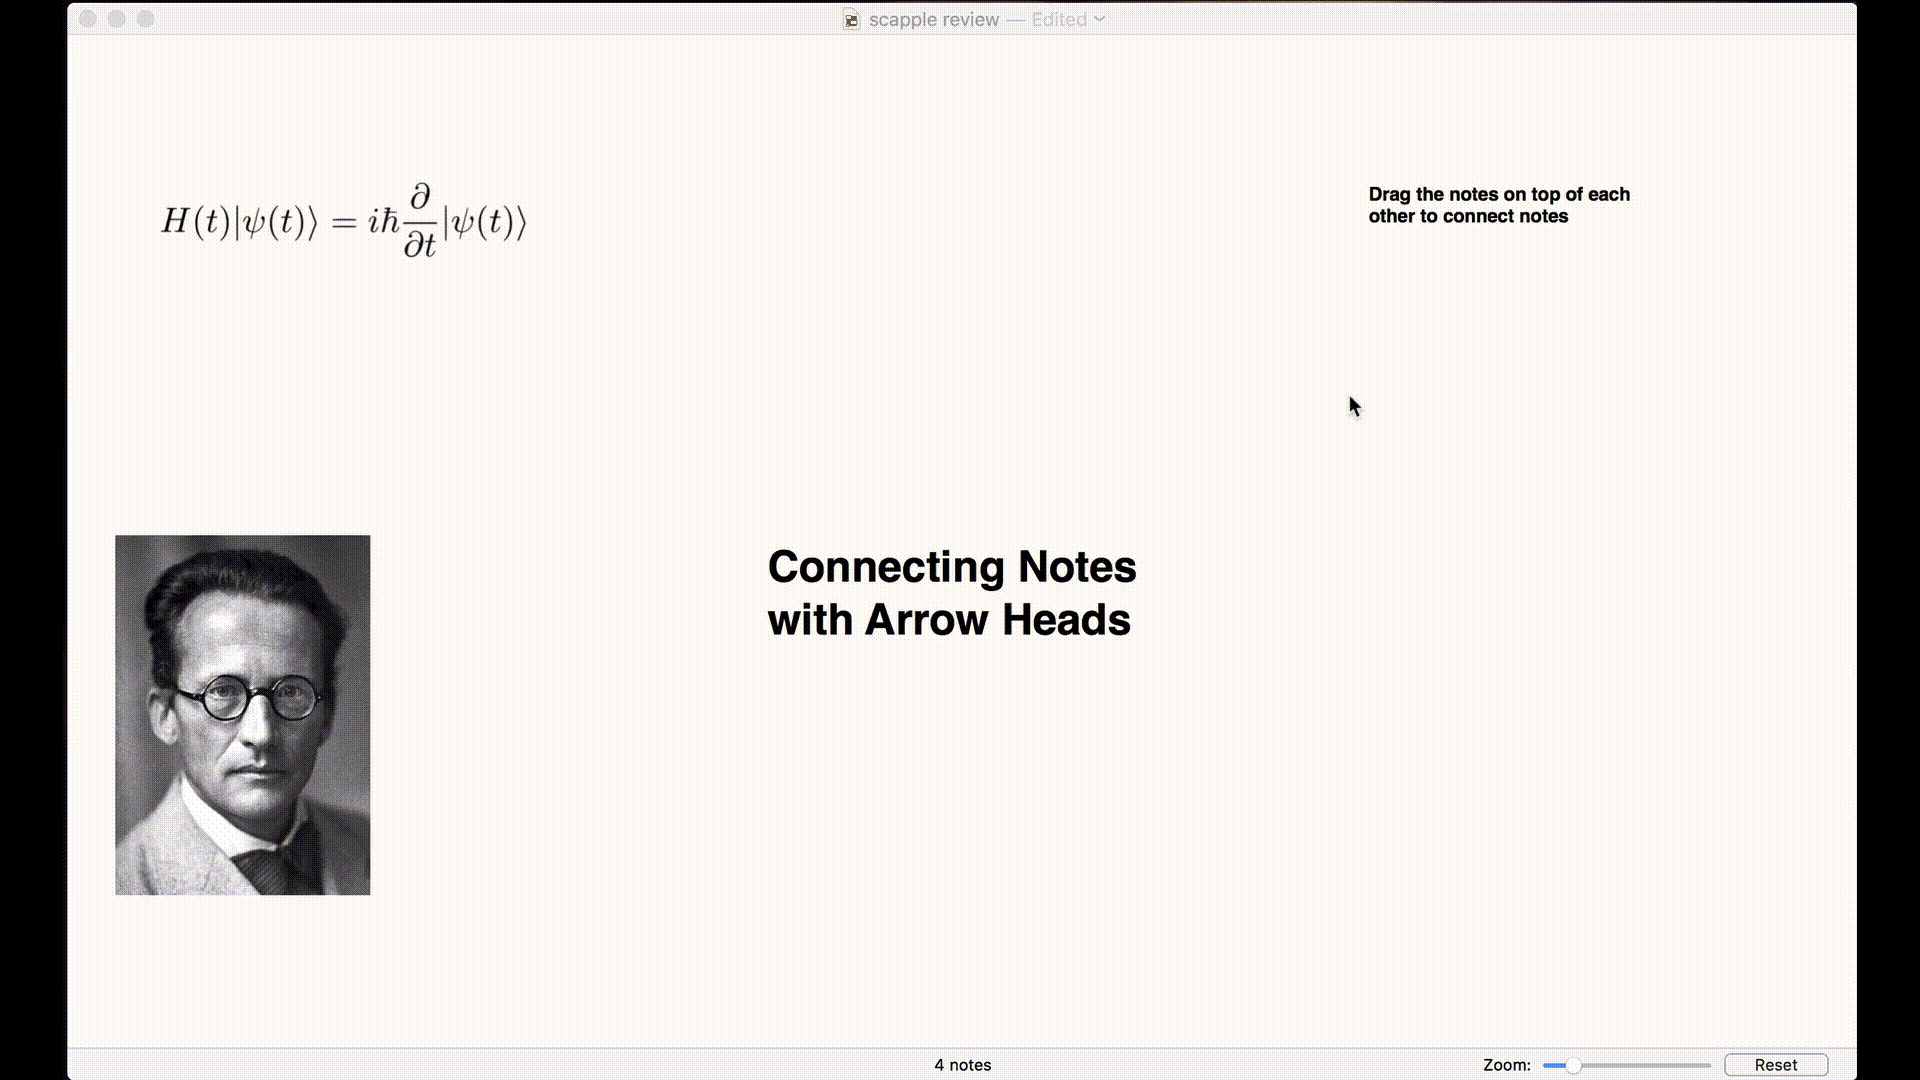Minimize the Scapple window

[117, 19]
